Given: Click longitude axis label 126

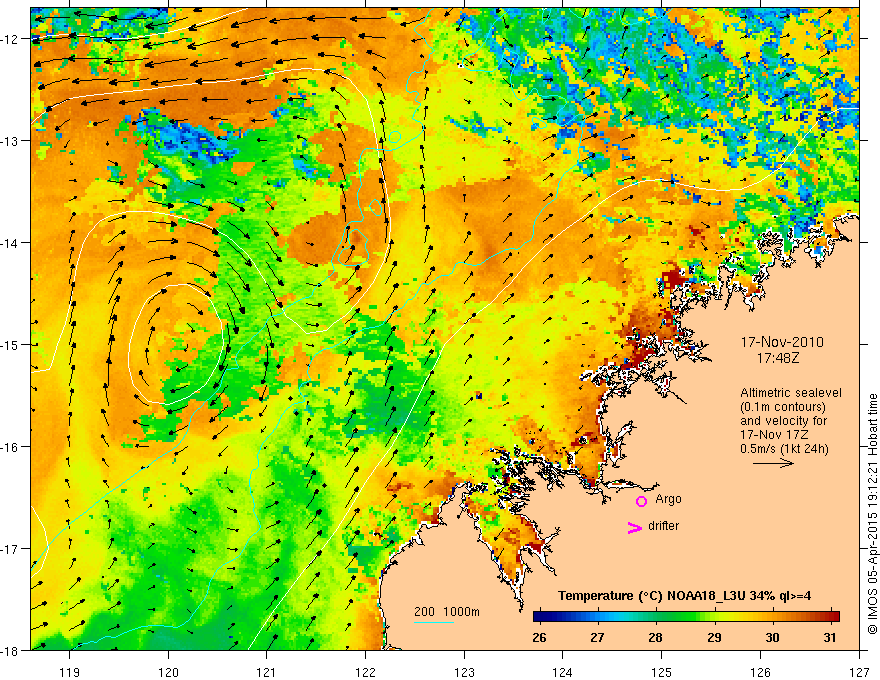Looking at the screenshot, I should (x=760, y=672).
